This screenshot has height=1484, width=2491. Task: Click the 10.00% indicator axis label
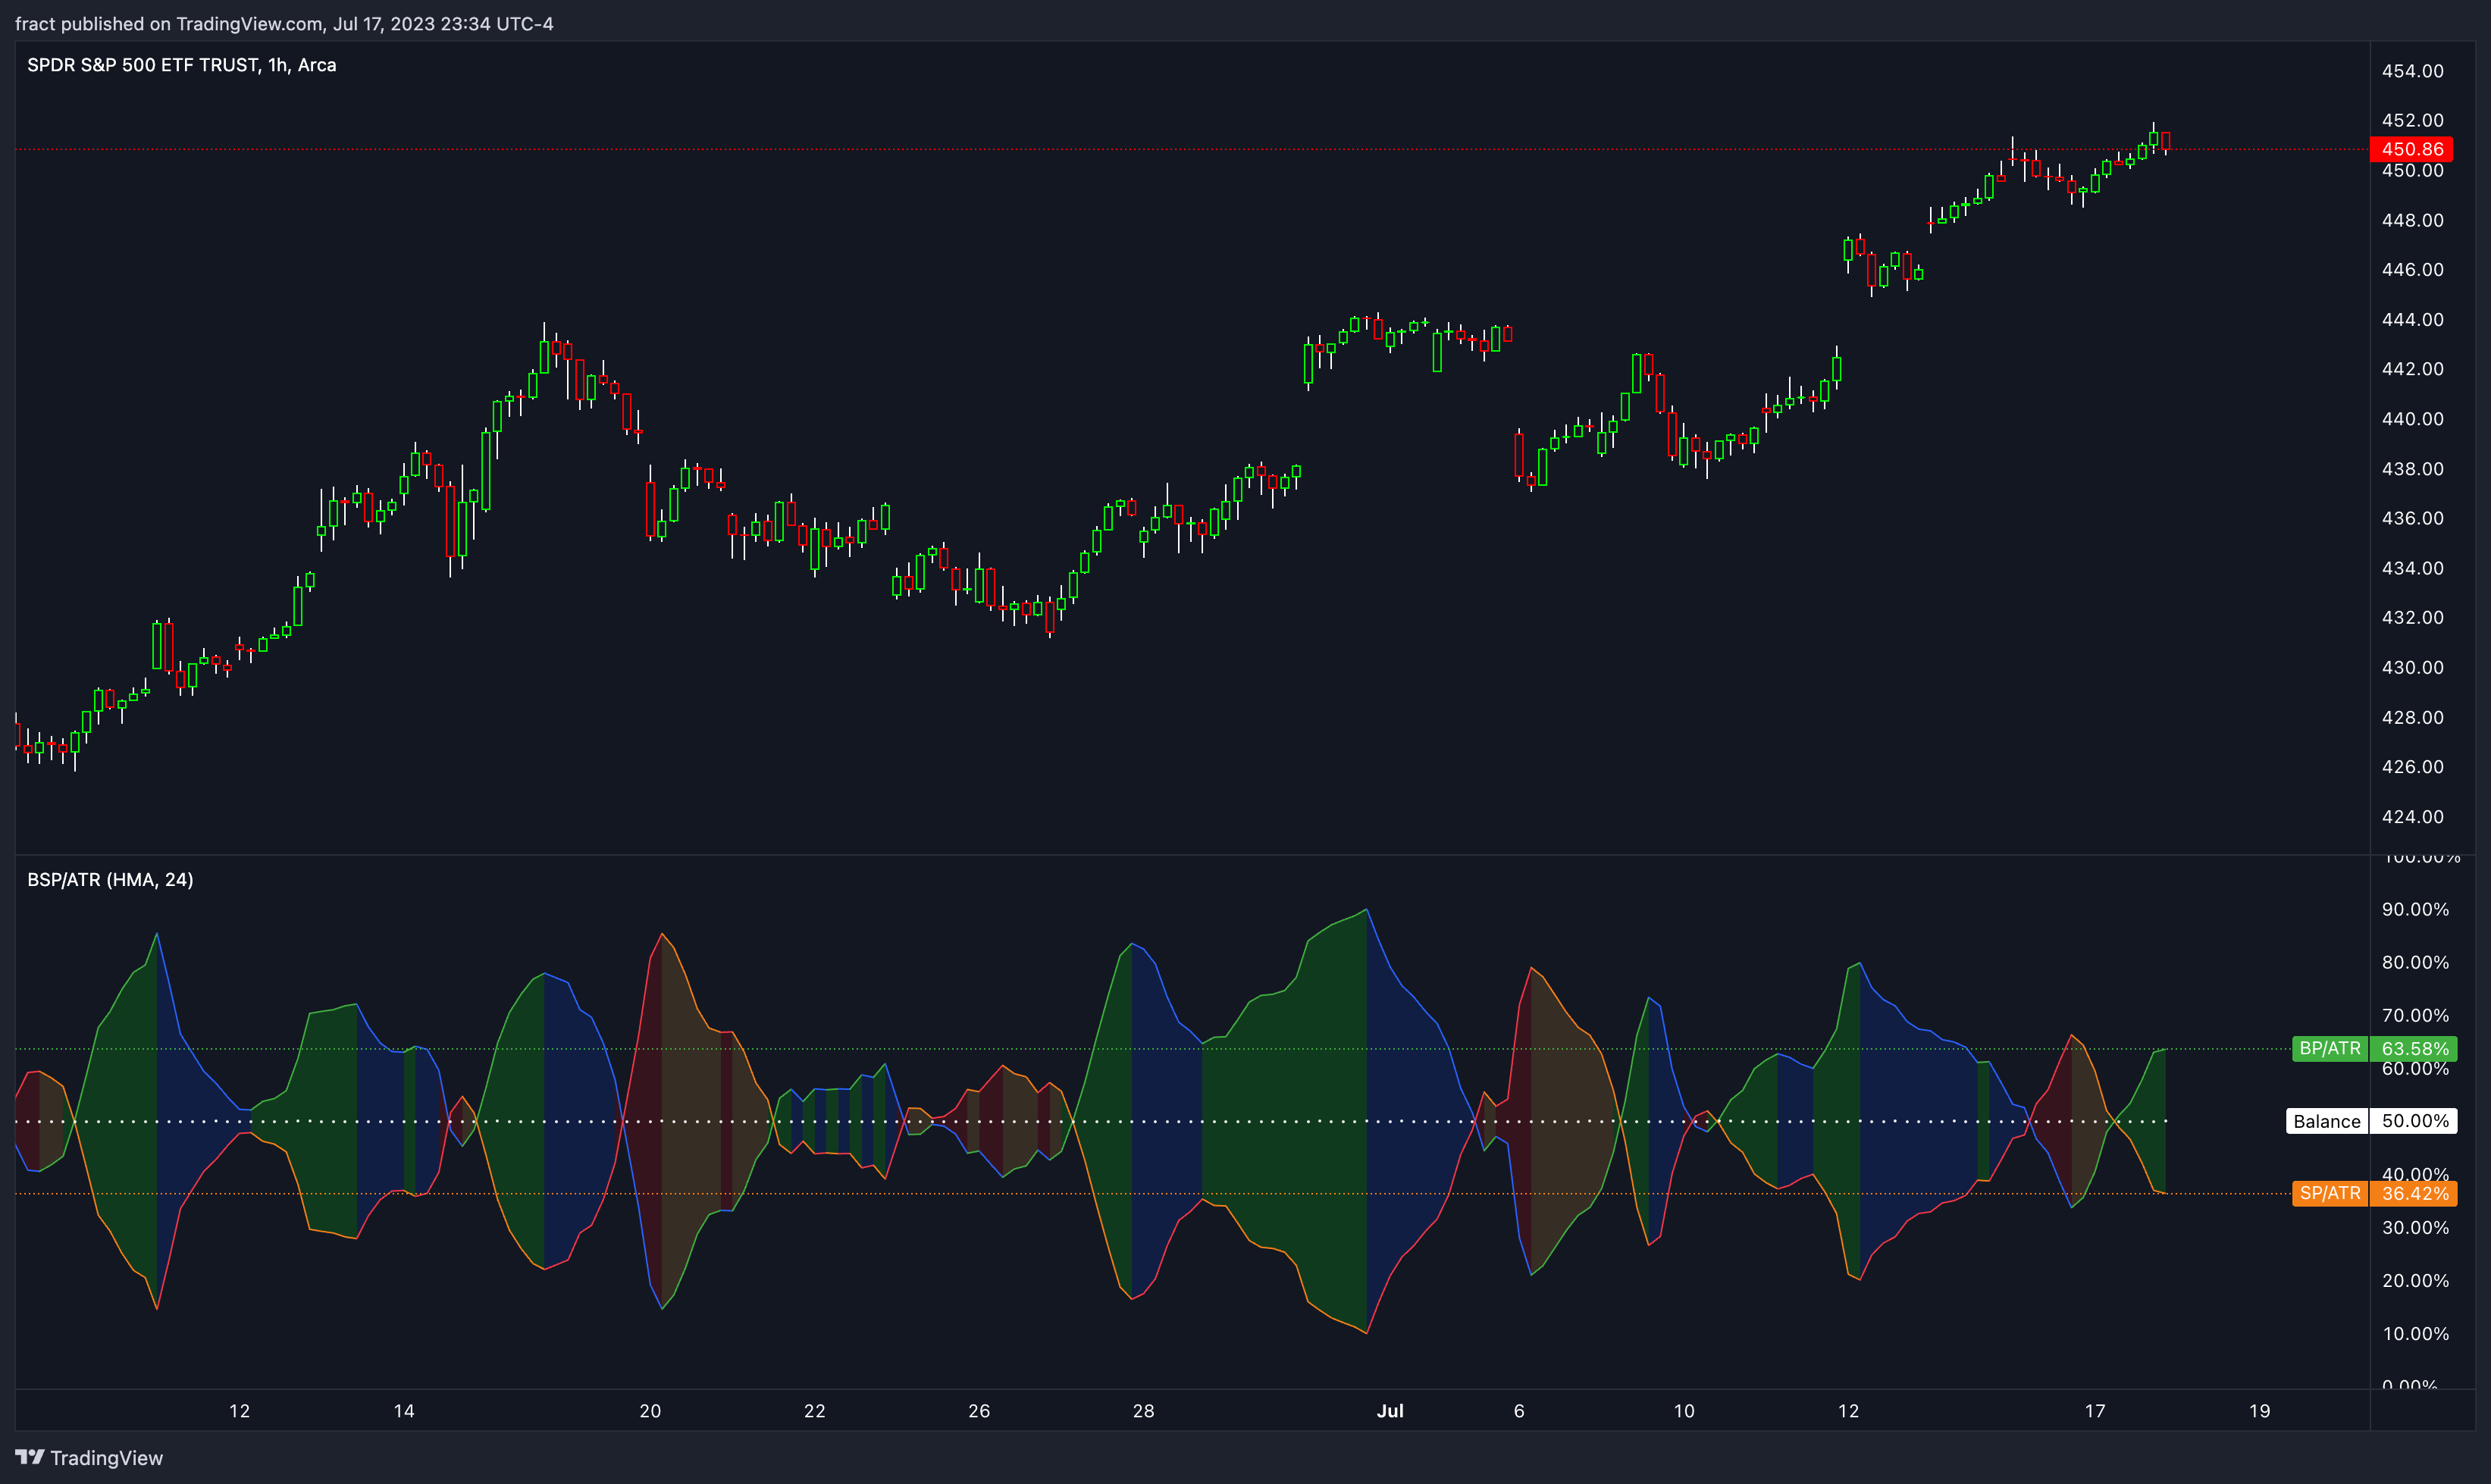(2415, 1333)
